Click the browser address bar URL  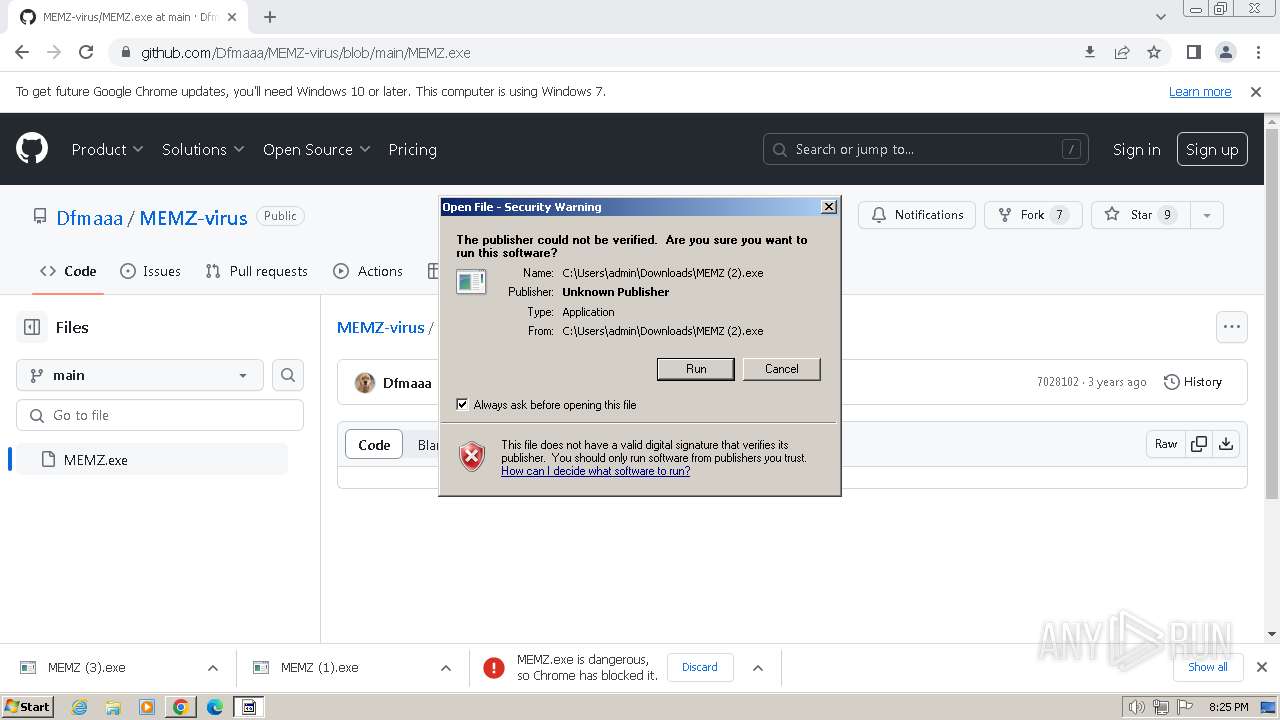(306, 53)
